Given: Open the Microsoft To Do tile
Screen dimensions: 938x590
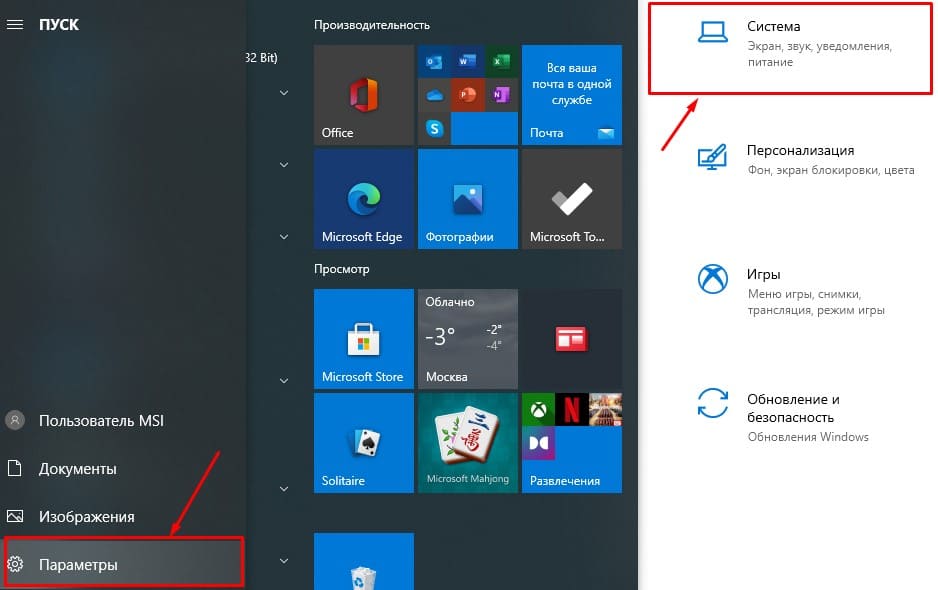Looking at the screenshot, I should 571,197.
